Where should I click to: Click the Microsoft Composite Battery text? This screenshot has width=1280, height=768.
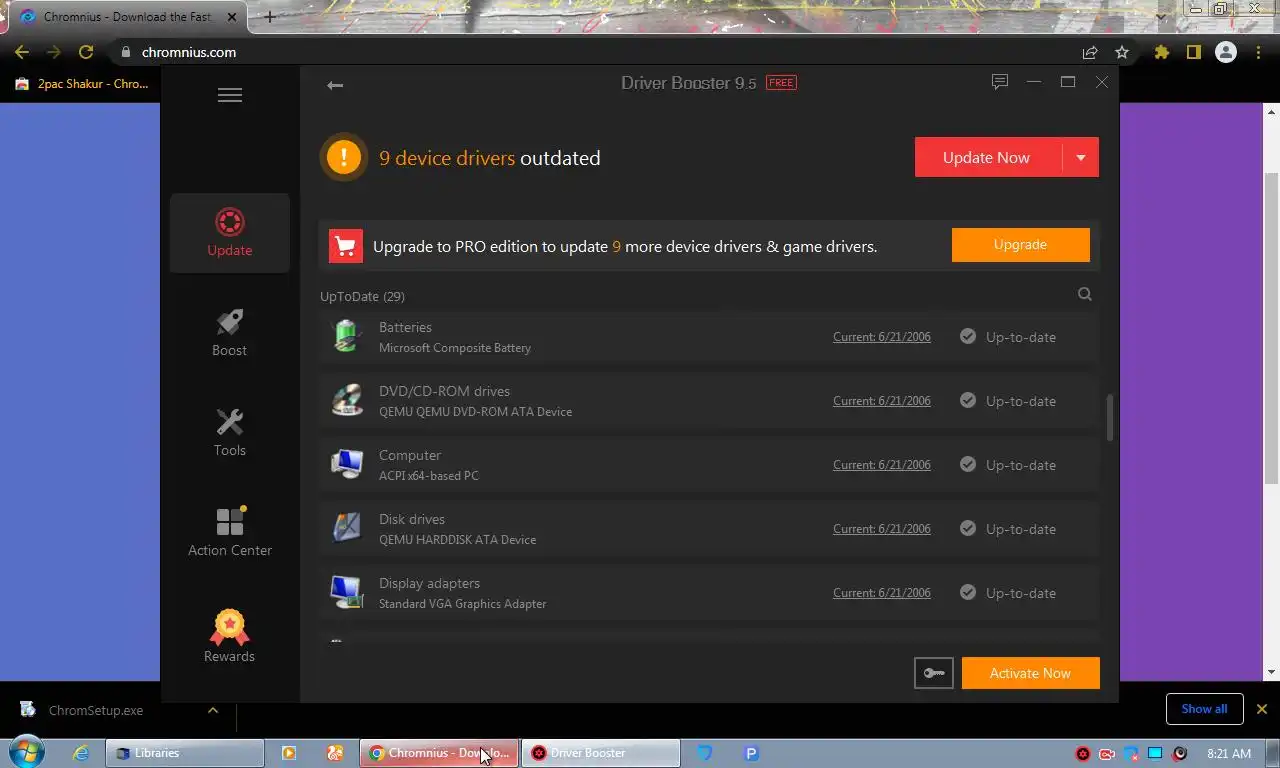(x=455, y=348)
